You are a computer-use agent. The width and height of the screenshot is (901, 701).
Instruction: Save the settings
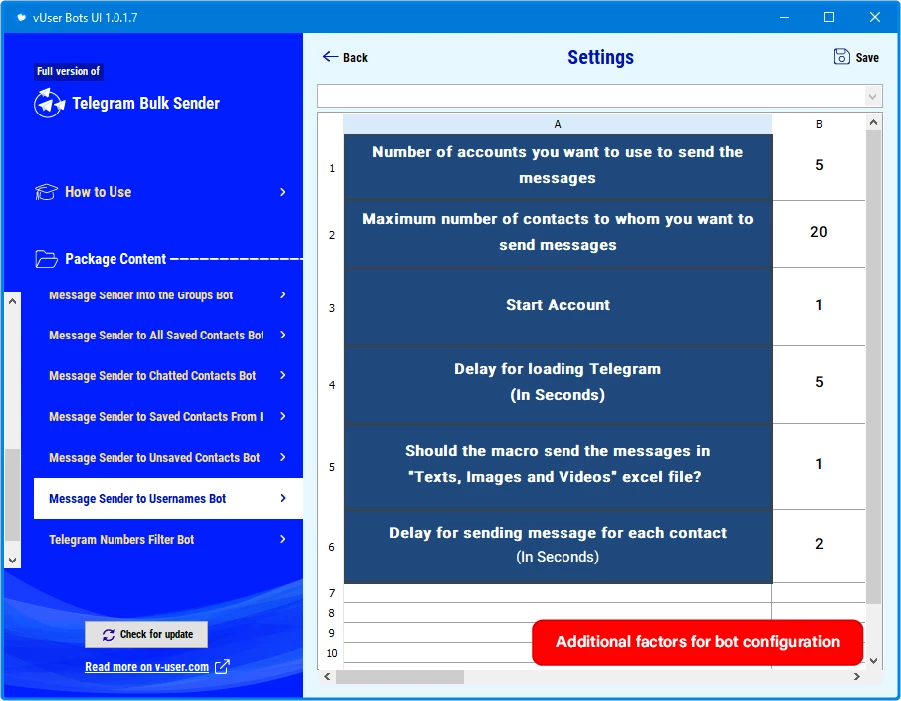point(856,57)
